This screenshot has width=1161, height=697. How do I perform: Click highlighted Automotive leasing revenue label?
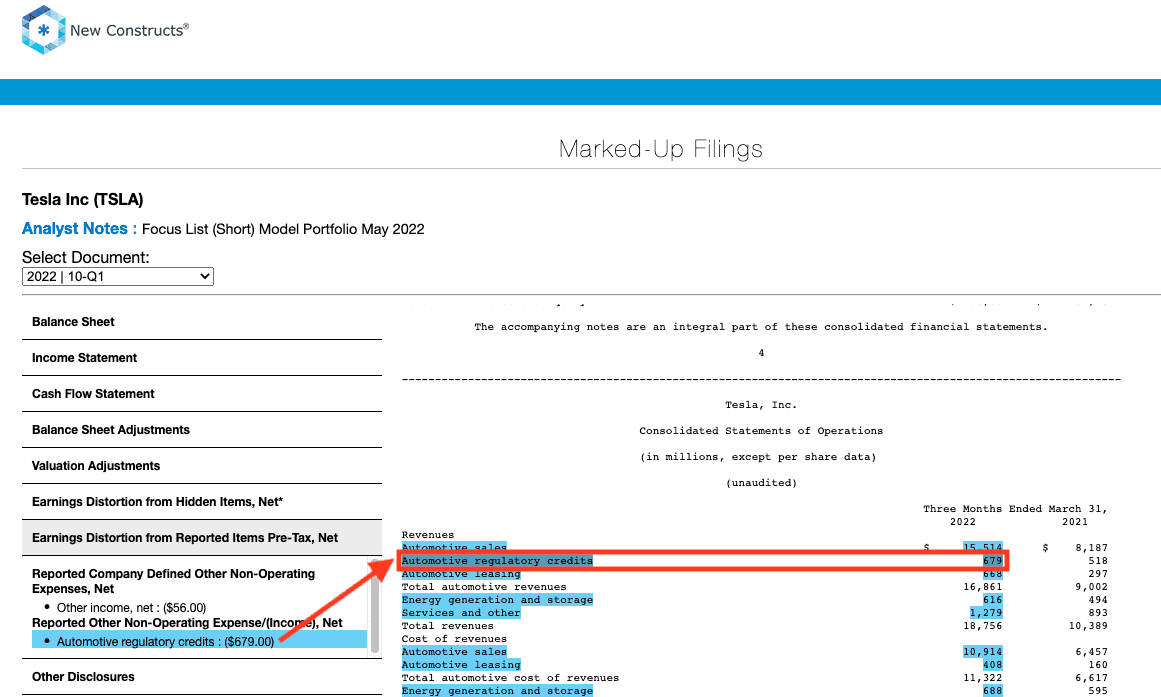pyautogui.click(x=461, y=574)
